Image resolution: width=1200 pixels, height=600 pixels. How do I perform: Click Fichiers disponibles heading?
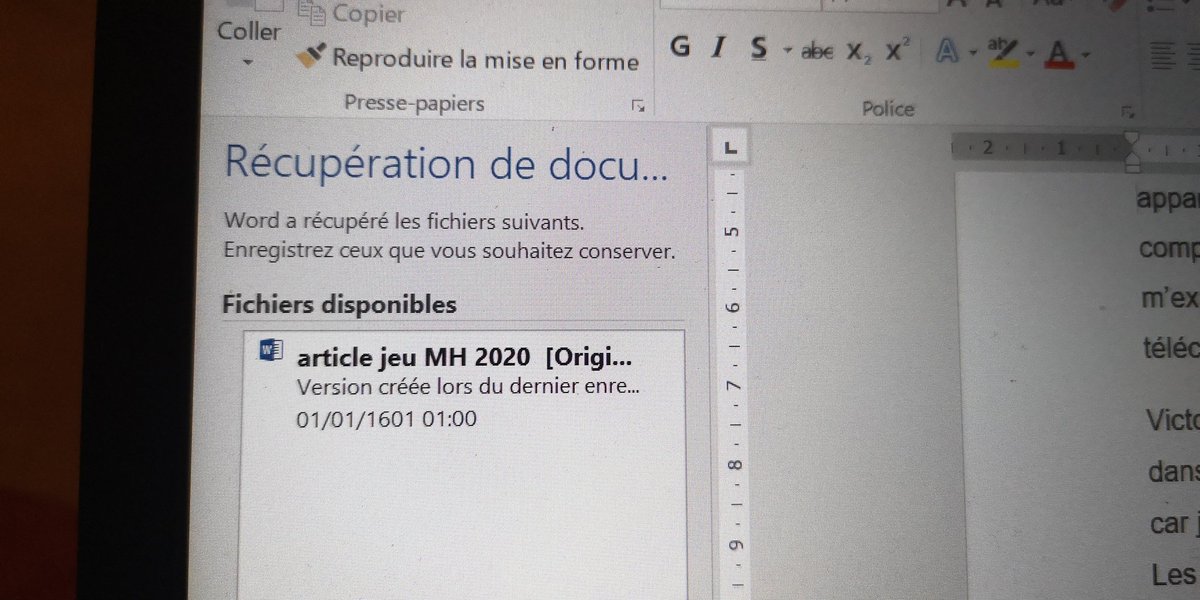click(340, 304)
